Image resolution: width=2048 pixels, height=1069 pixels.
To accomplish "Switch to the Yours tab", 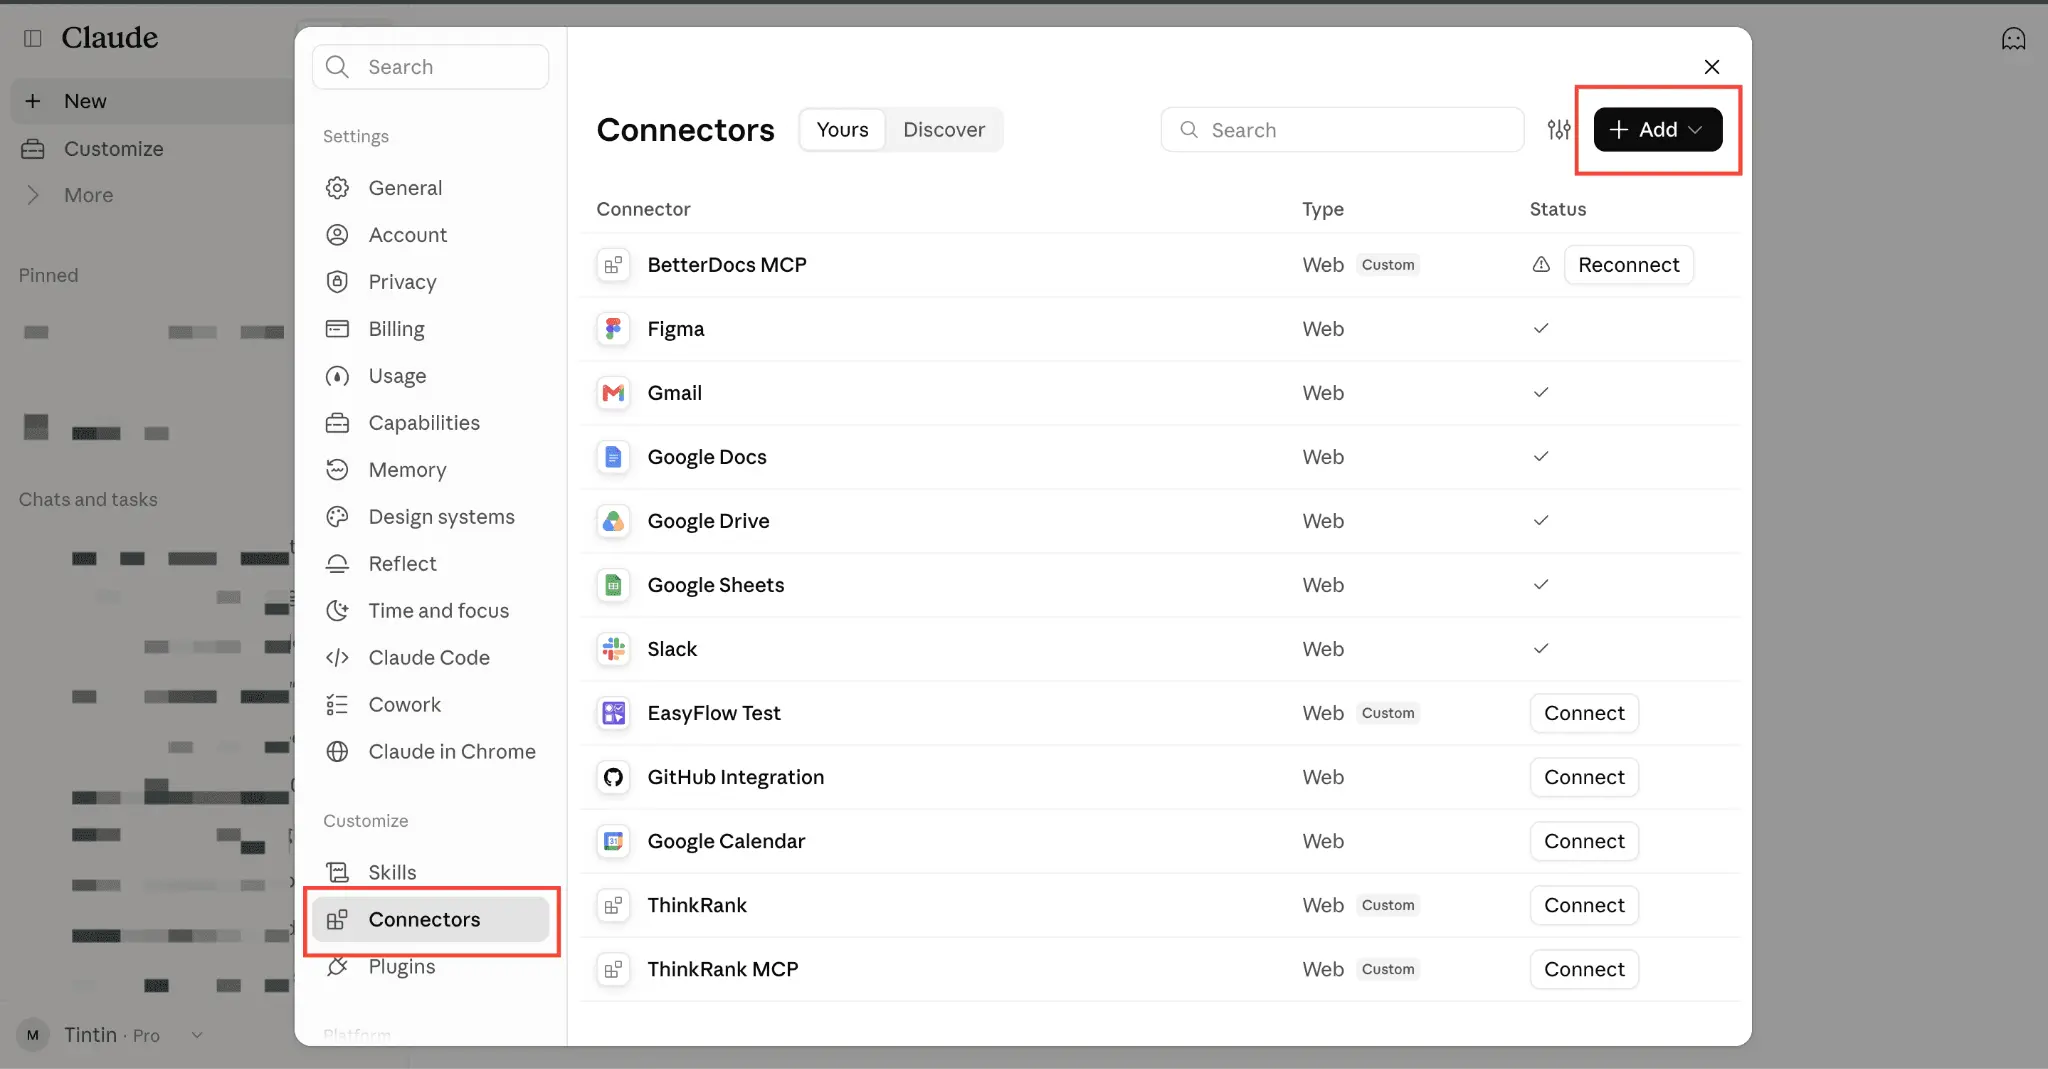I will pos(842,130).
